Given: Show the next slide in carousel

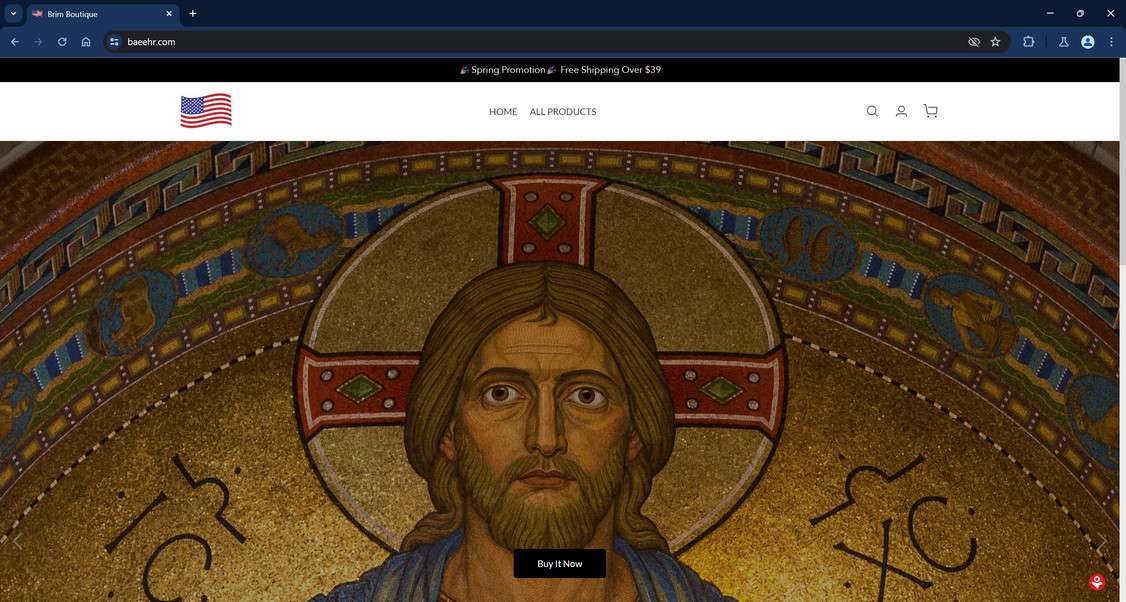Looking at the screenshot, I should (1100, 543).
